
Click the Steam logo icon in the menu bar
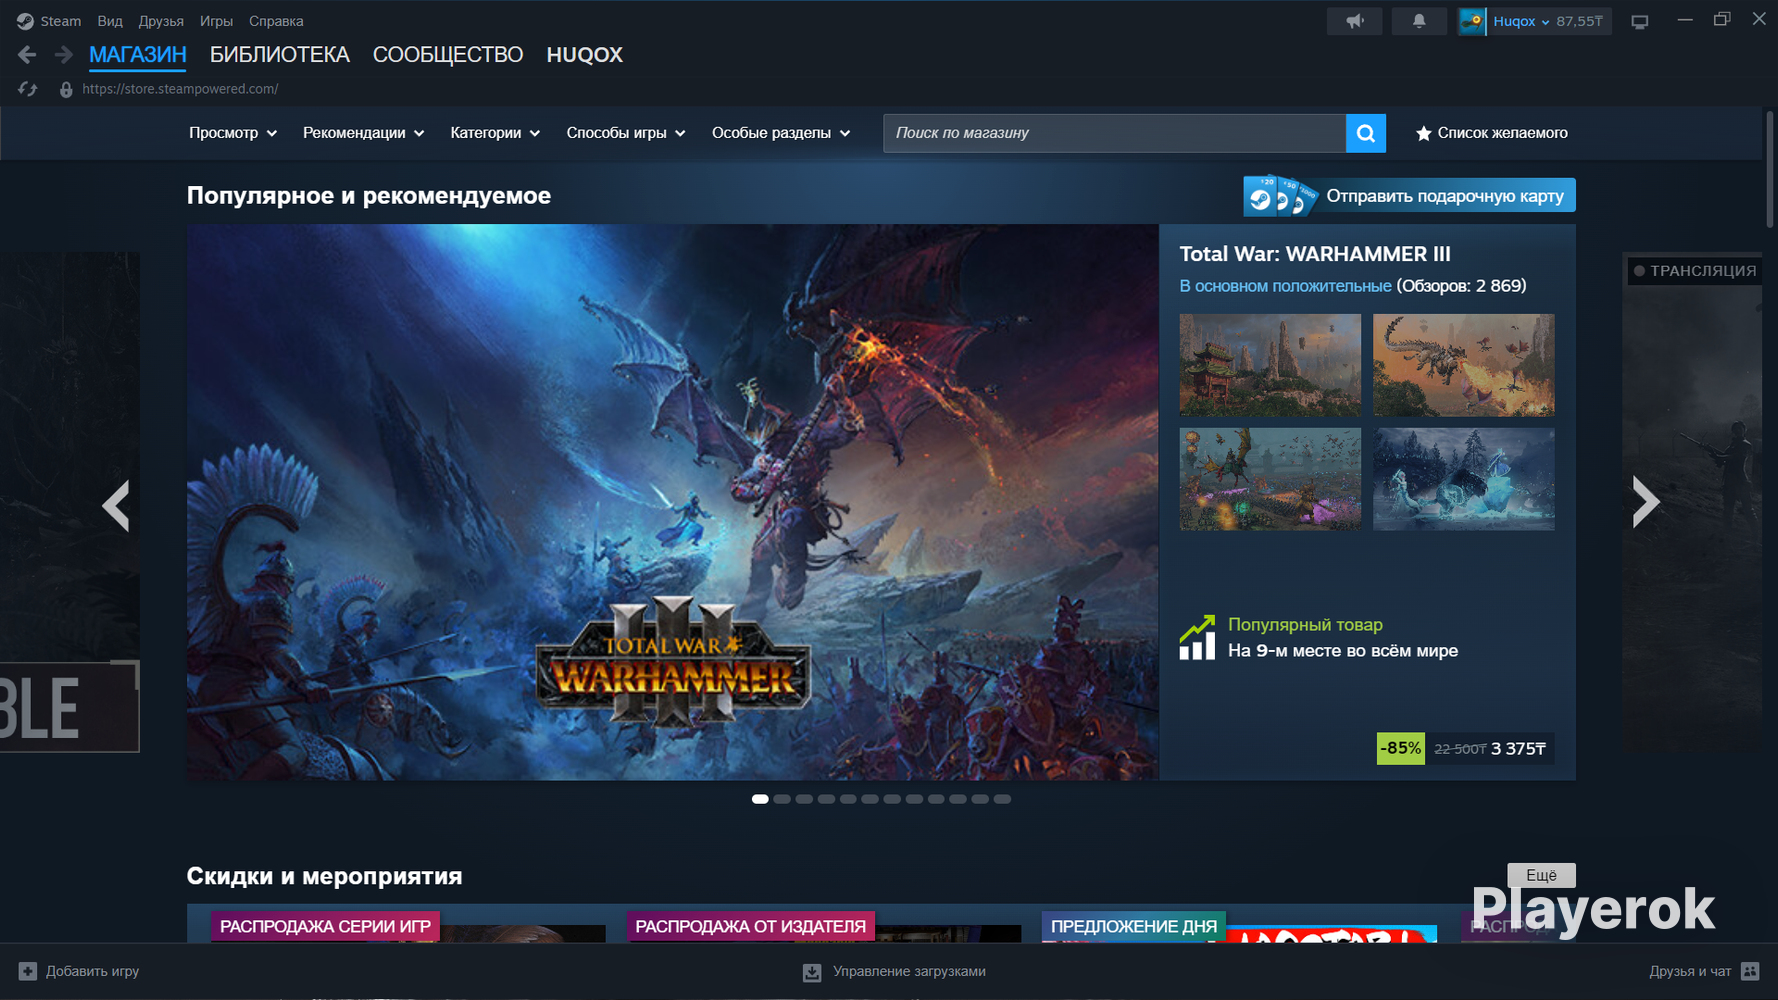coord(25,21)
